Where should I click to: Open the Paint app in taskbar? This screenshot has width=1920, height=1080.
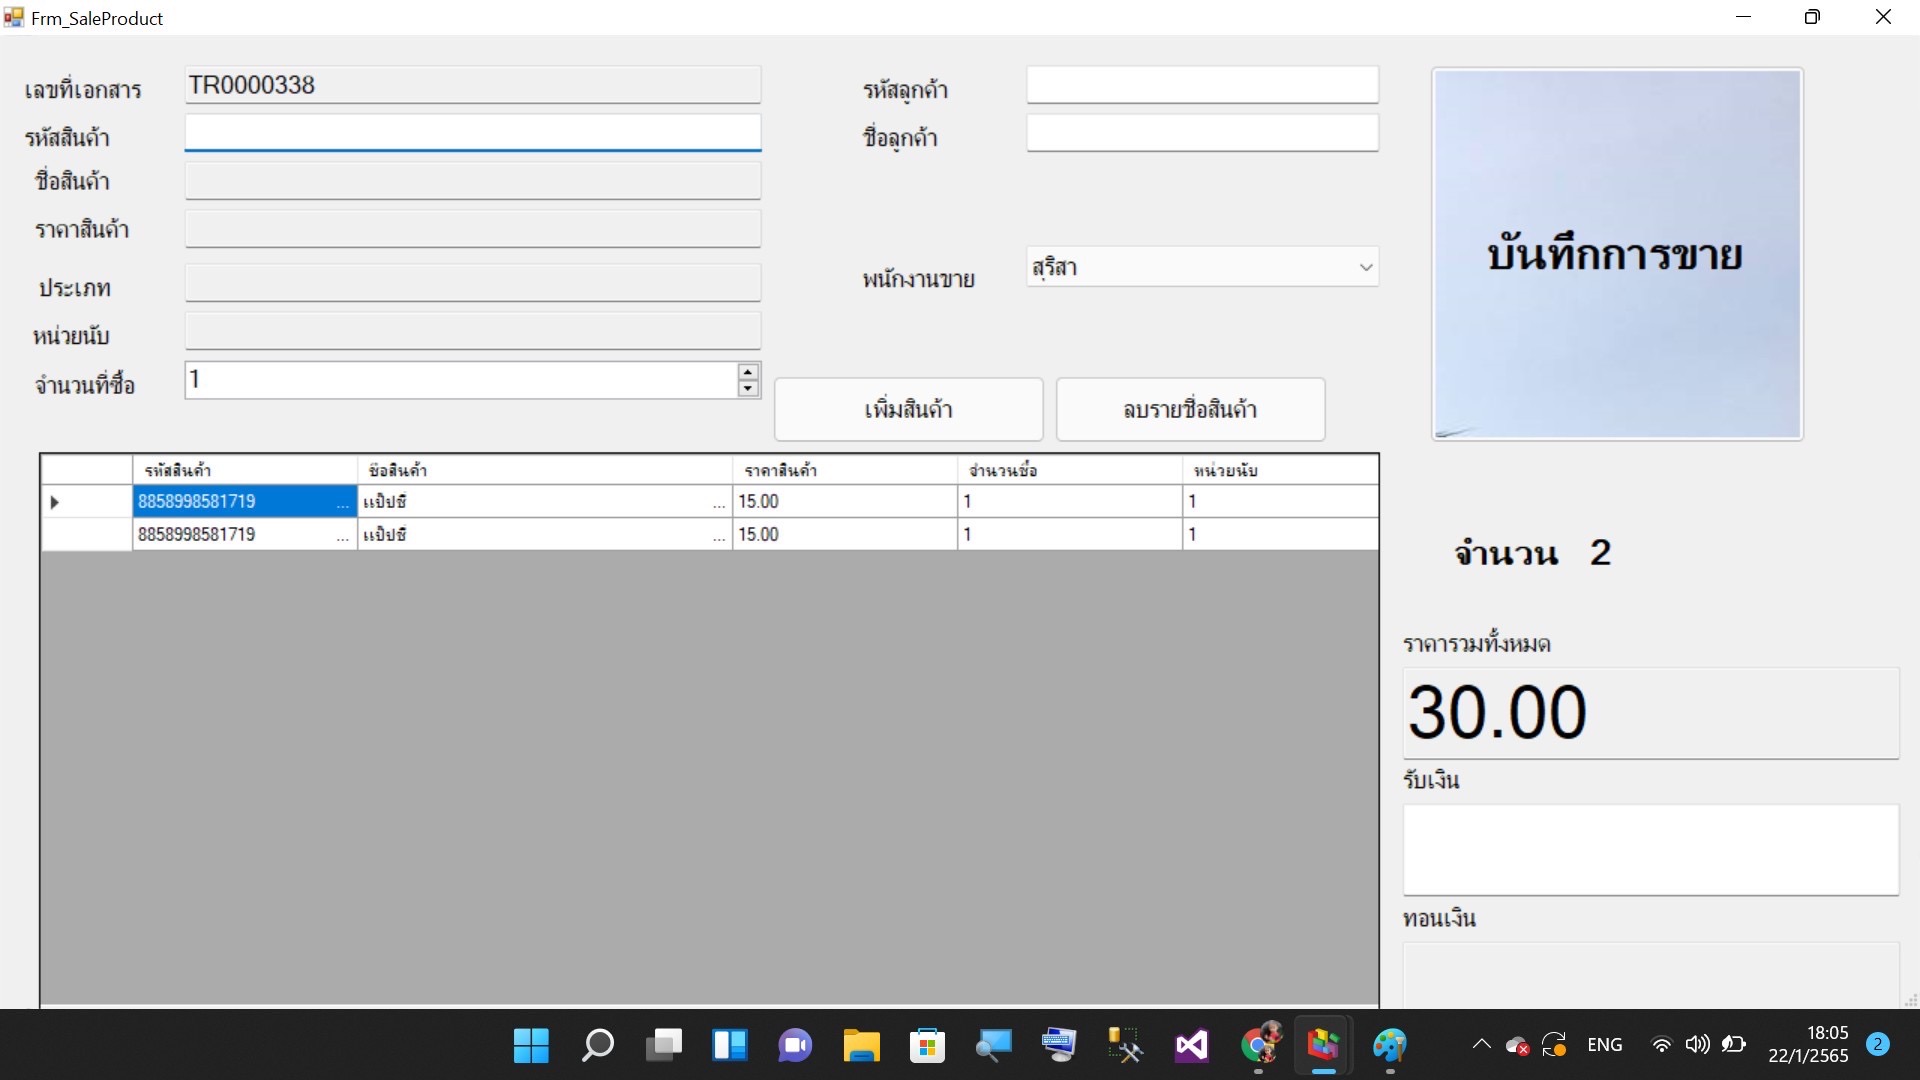click(x=1389, y=1046)
